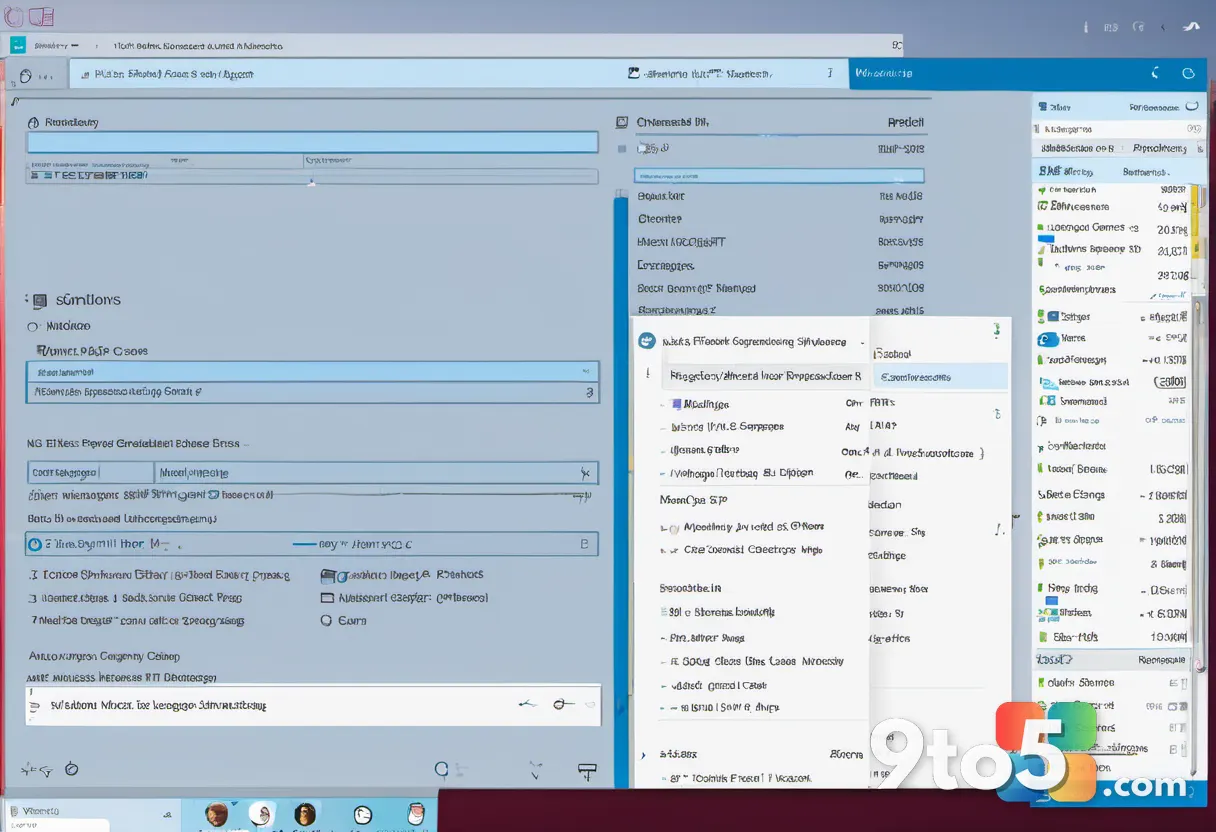Open the first avatar icon on the taskbar
Image resolution: width=1216 pixels, height=832 pixels.
pos(216,814)
